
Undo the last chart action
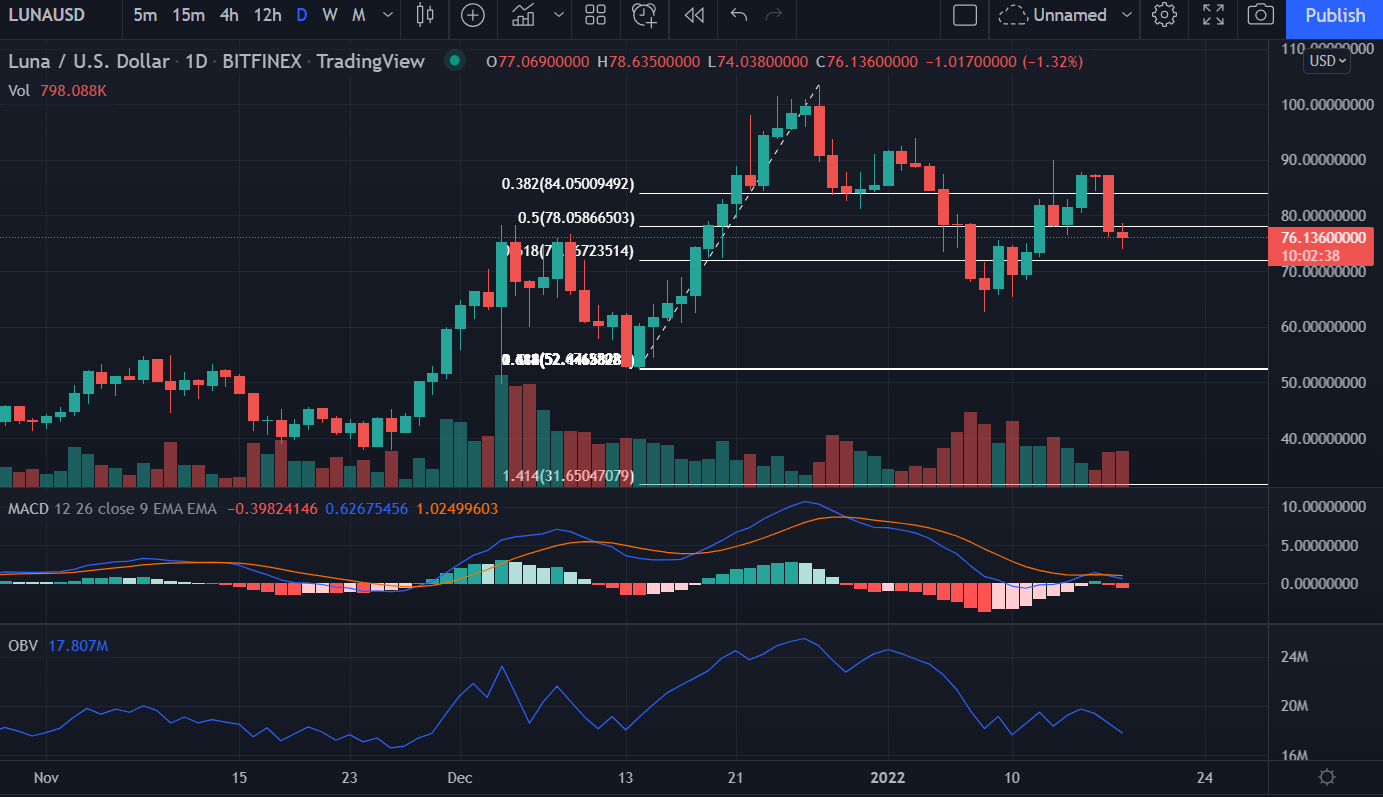pyautogui.click(x=739, y=15)
